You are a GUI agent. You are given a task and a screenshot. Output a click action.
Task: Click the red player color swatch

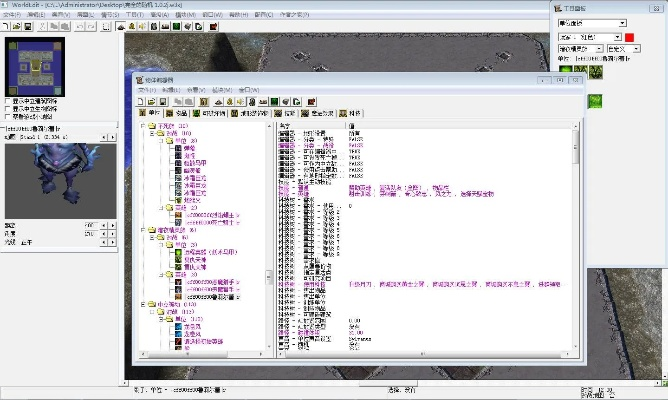[x=629, y=36]
